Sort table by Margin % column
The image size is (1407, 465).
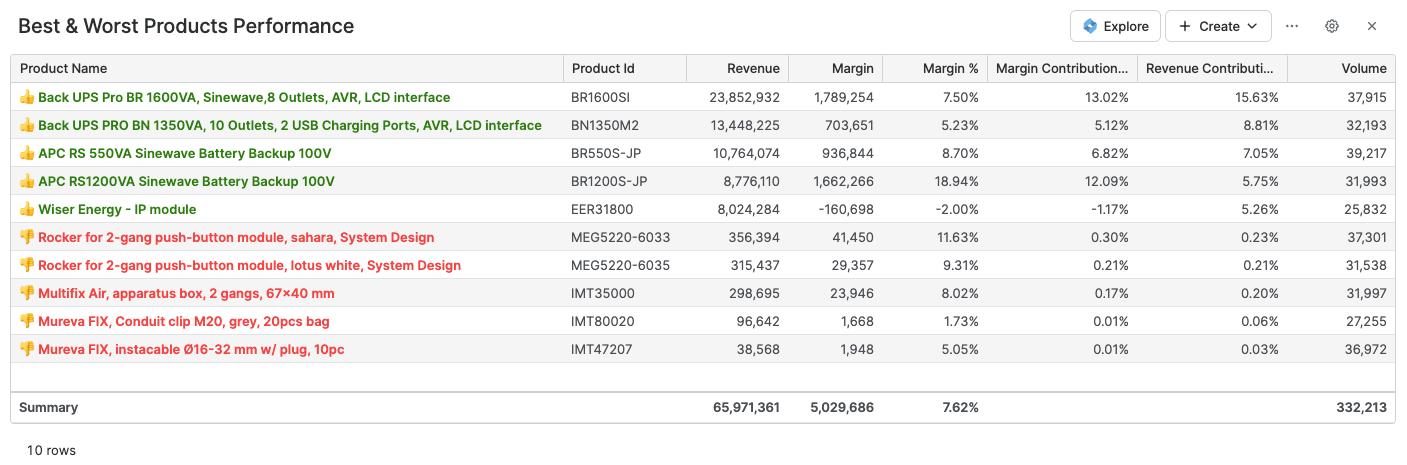click(950, 69)
